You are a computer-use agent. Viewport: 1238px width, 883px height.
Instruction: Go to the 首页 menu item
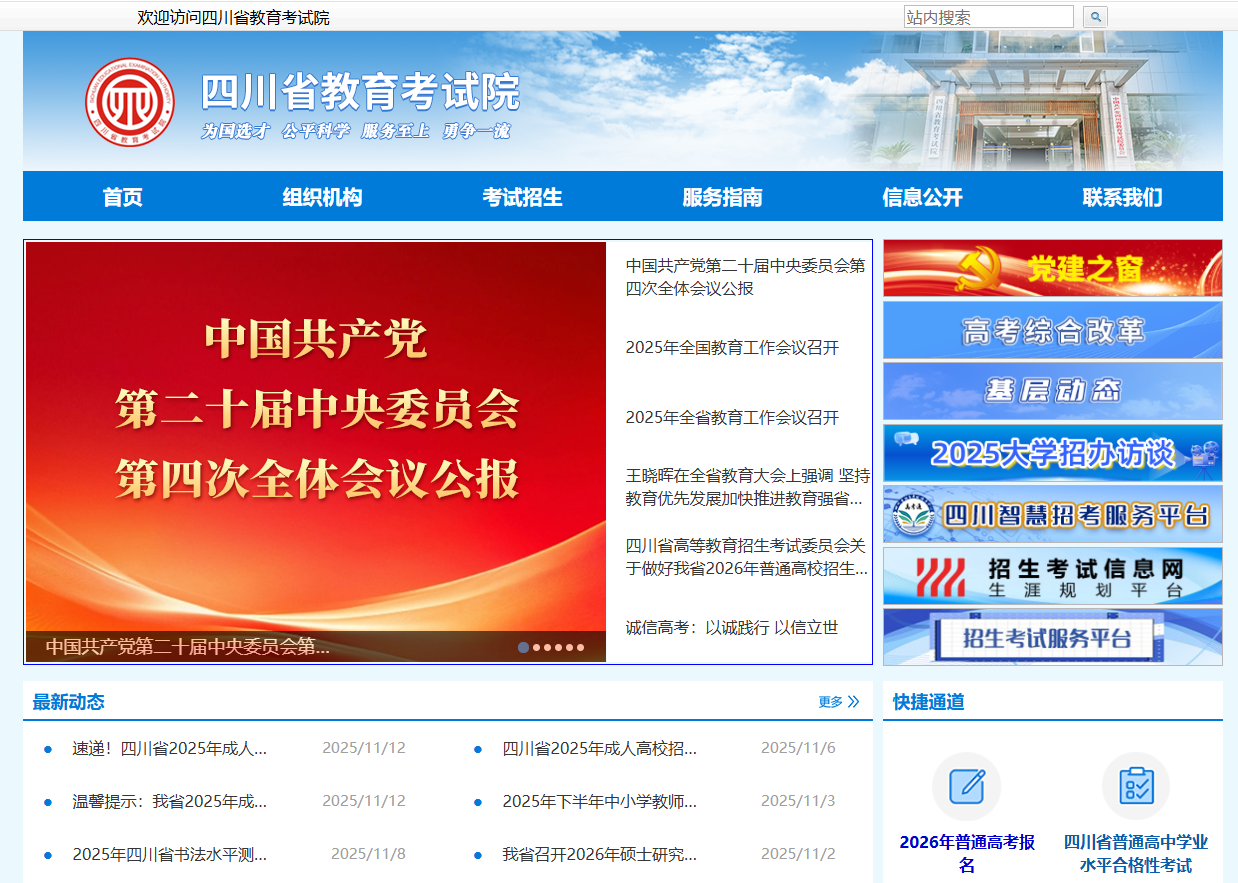point(122,197)
